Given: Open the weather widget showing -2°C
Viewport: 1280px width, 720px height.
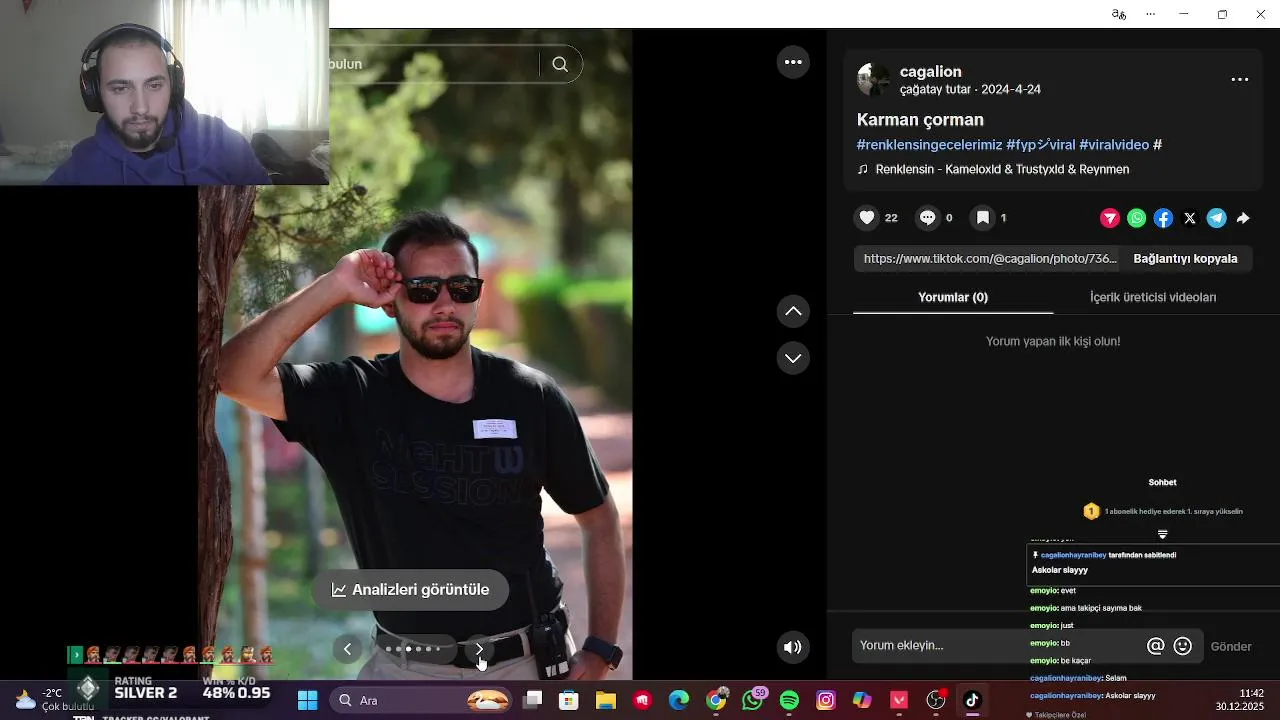Looking at the screenshot, I should pyautogui.click(x=52, y=700).
